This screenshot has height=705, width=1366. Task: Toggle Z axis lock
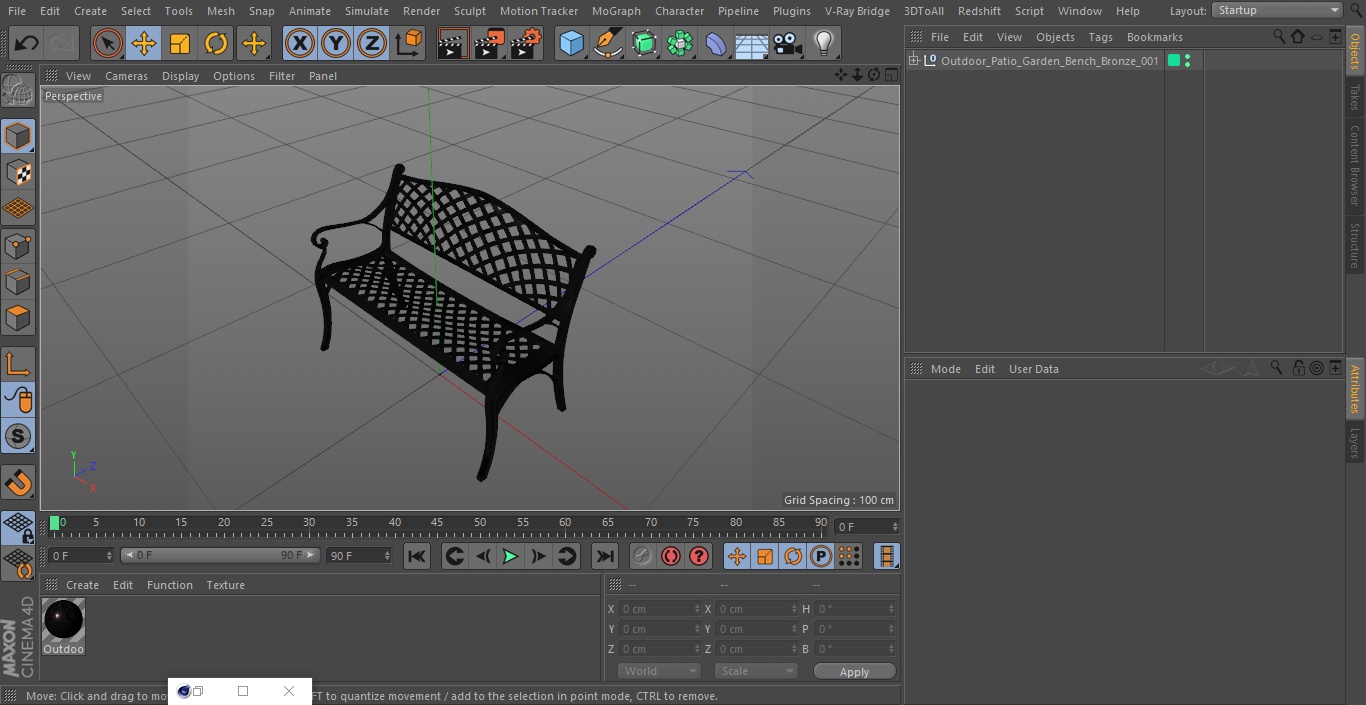pos(372,44)
